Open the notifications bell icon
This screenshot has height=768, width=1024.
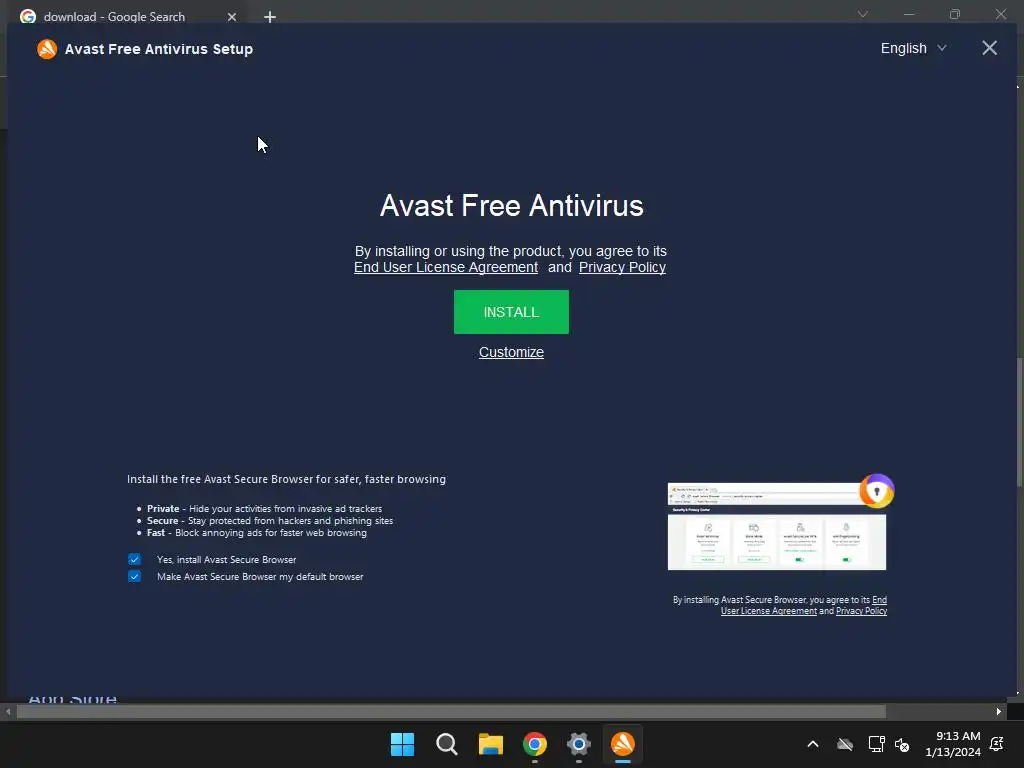coord(997,744)
